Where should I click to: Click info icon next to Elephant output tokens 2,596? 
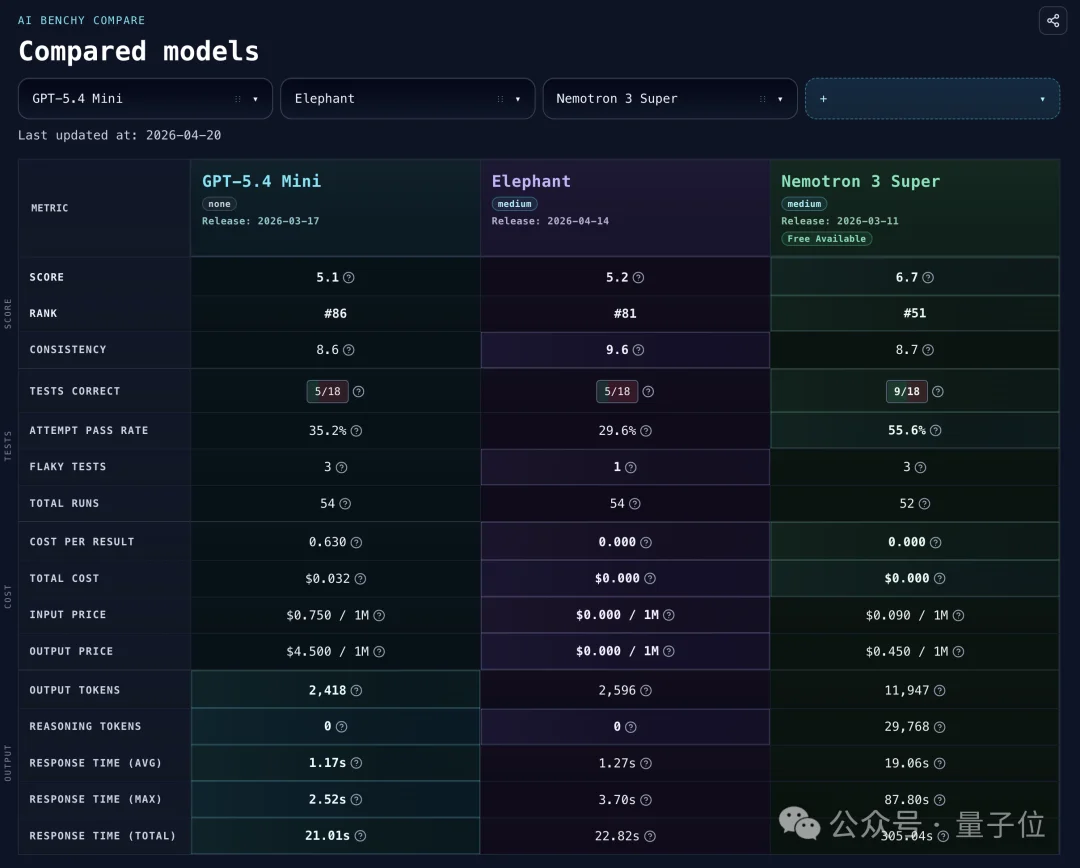(x=646, y=690)
